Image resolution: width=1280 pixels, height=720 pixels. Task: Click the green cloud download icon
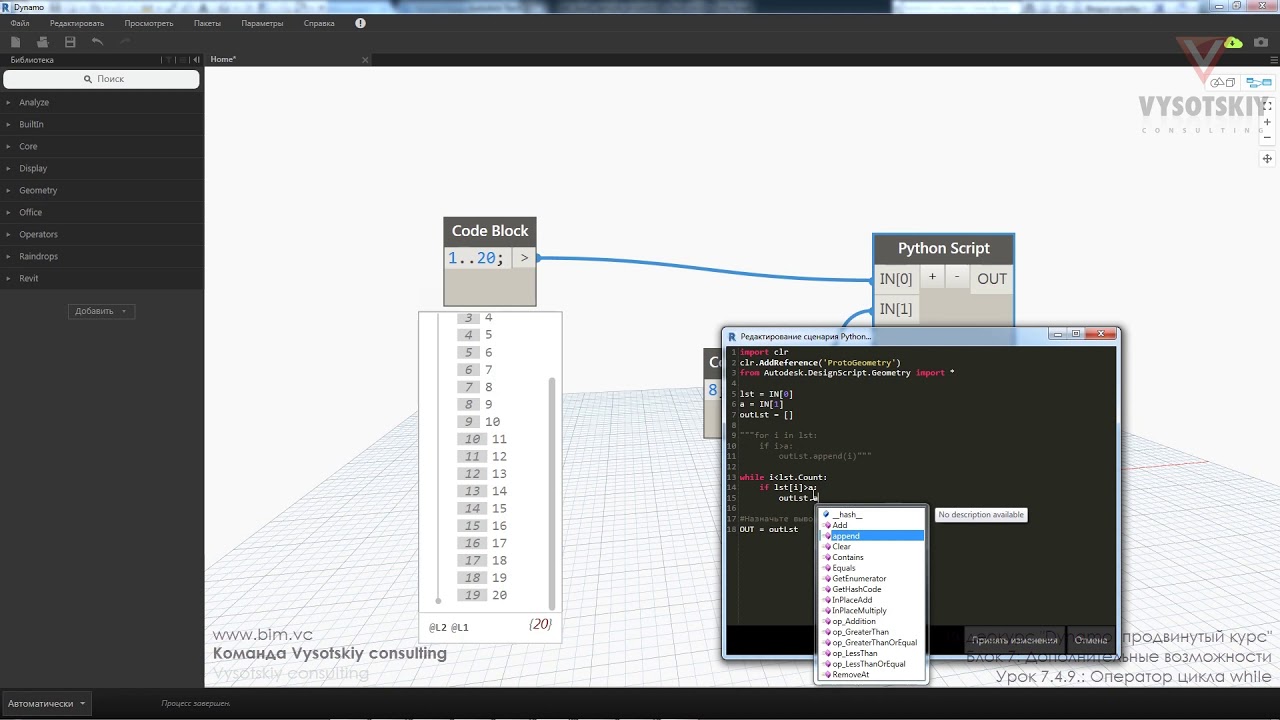point(1233,43)
